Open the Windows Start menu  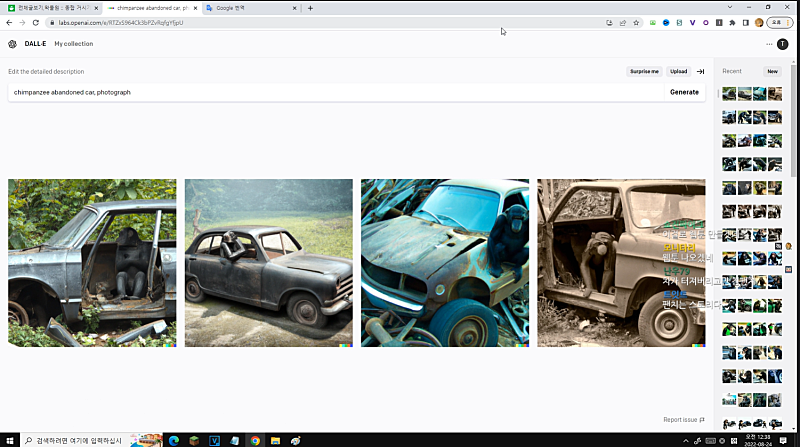click(10, 440)
